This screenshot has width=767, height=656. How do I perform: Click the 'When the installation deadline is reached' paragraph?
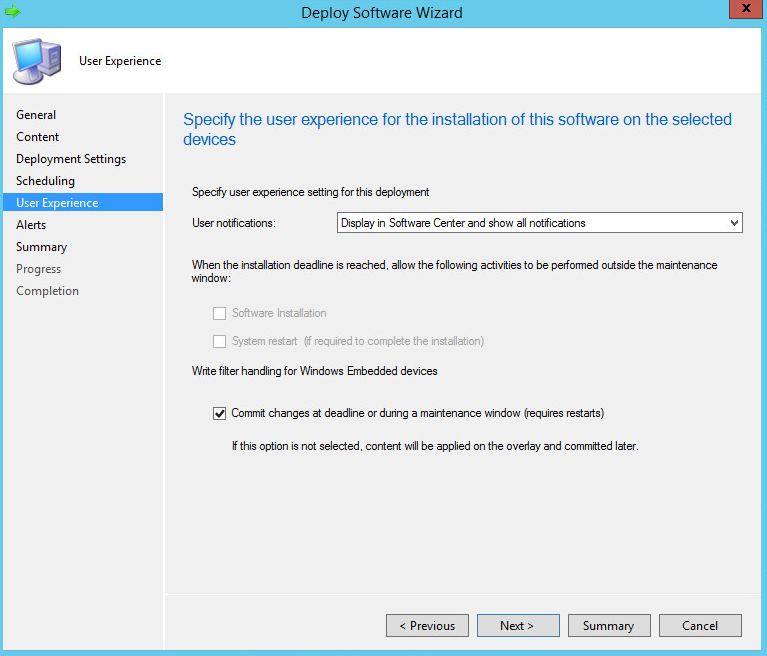click(x=454, y=271)
